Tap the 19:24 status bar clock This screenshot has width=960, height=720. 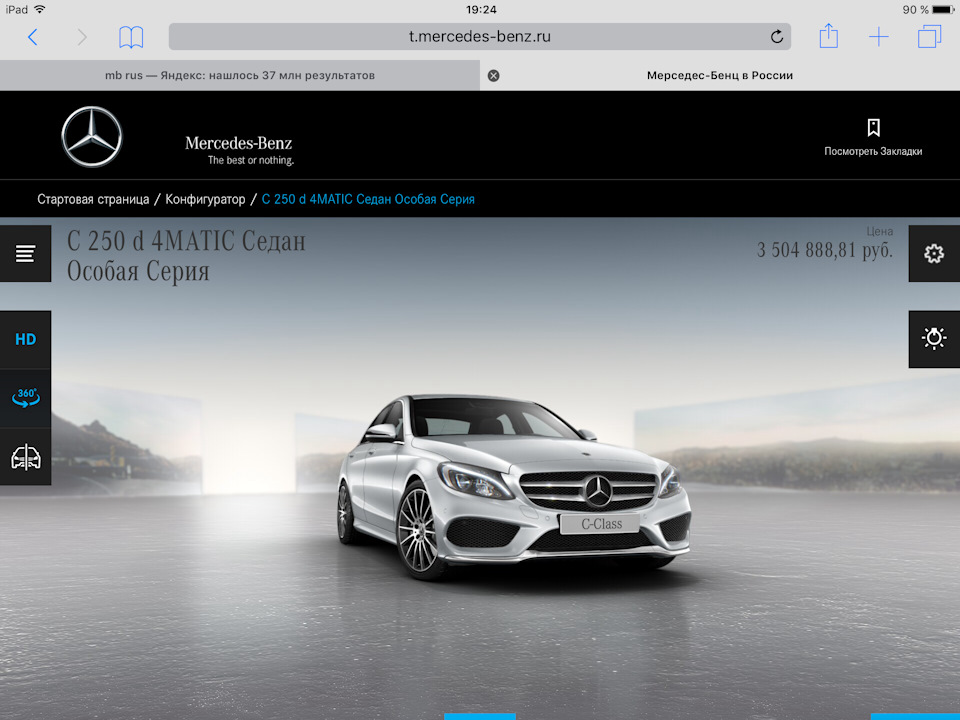coord(481,10)
